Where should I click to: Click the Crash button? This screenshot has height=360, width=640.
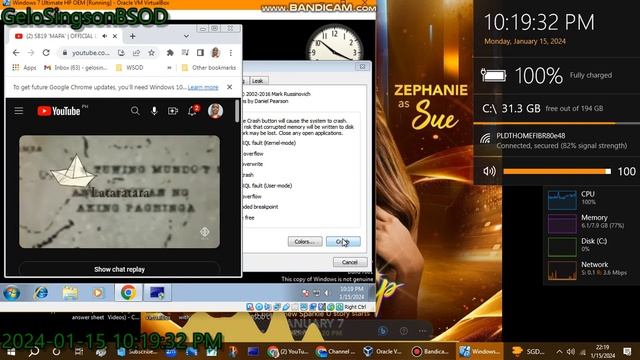[x=343, y=242]
